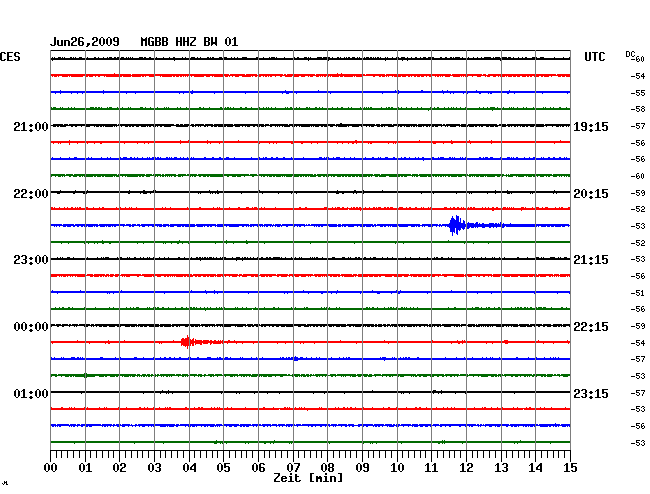Select the 22:00 local time label
Screen dimensions: 650x494
pyautogui.click(x=31, y=194)
